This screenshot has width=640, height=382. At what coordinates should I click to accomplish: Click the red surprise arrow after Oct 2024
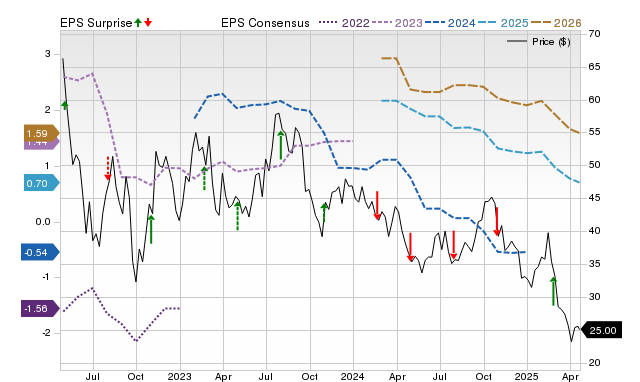pyautogui.click(x=497, y=222)
